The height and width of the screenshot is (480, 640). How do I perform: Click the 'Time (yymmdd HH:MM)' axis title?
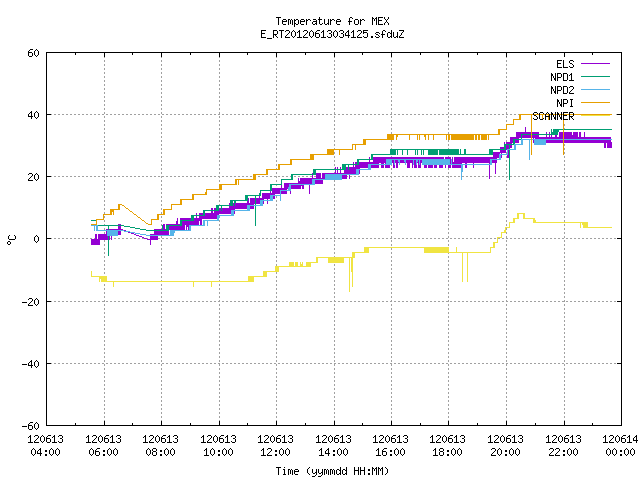coord(332,471)
